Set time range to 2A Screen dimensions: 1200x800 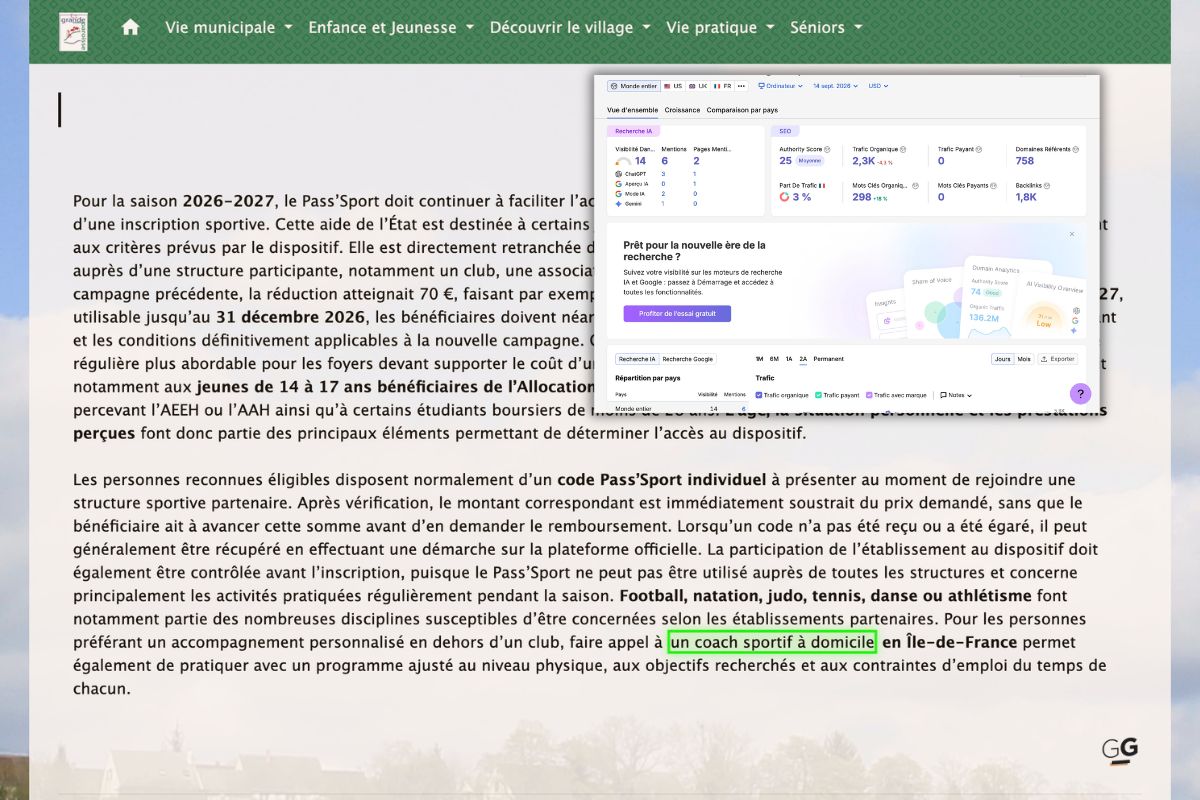(803, 359)
